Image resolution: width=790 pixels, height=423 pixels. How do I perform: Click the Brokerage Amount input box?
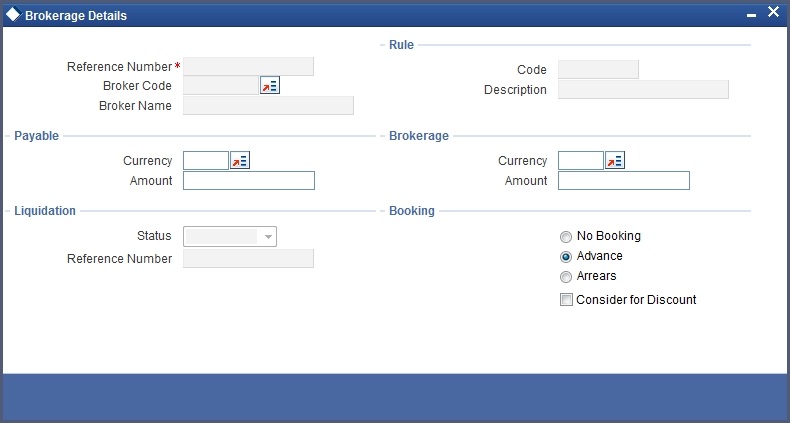[x=624, y=180]
